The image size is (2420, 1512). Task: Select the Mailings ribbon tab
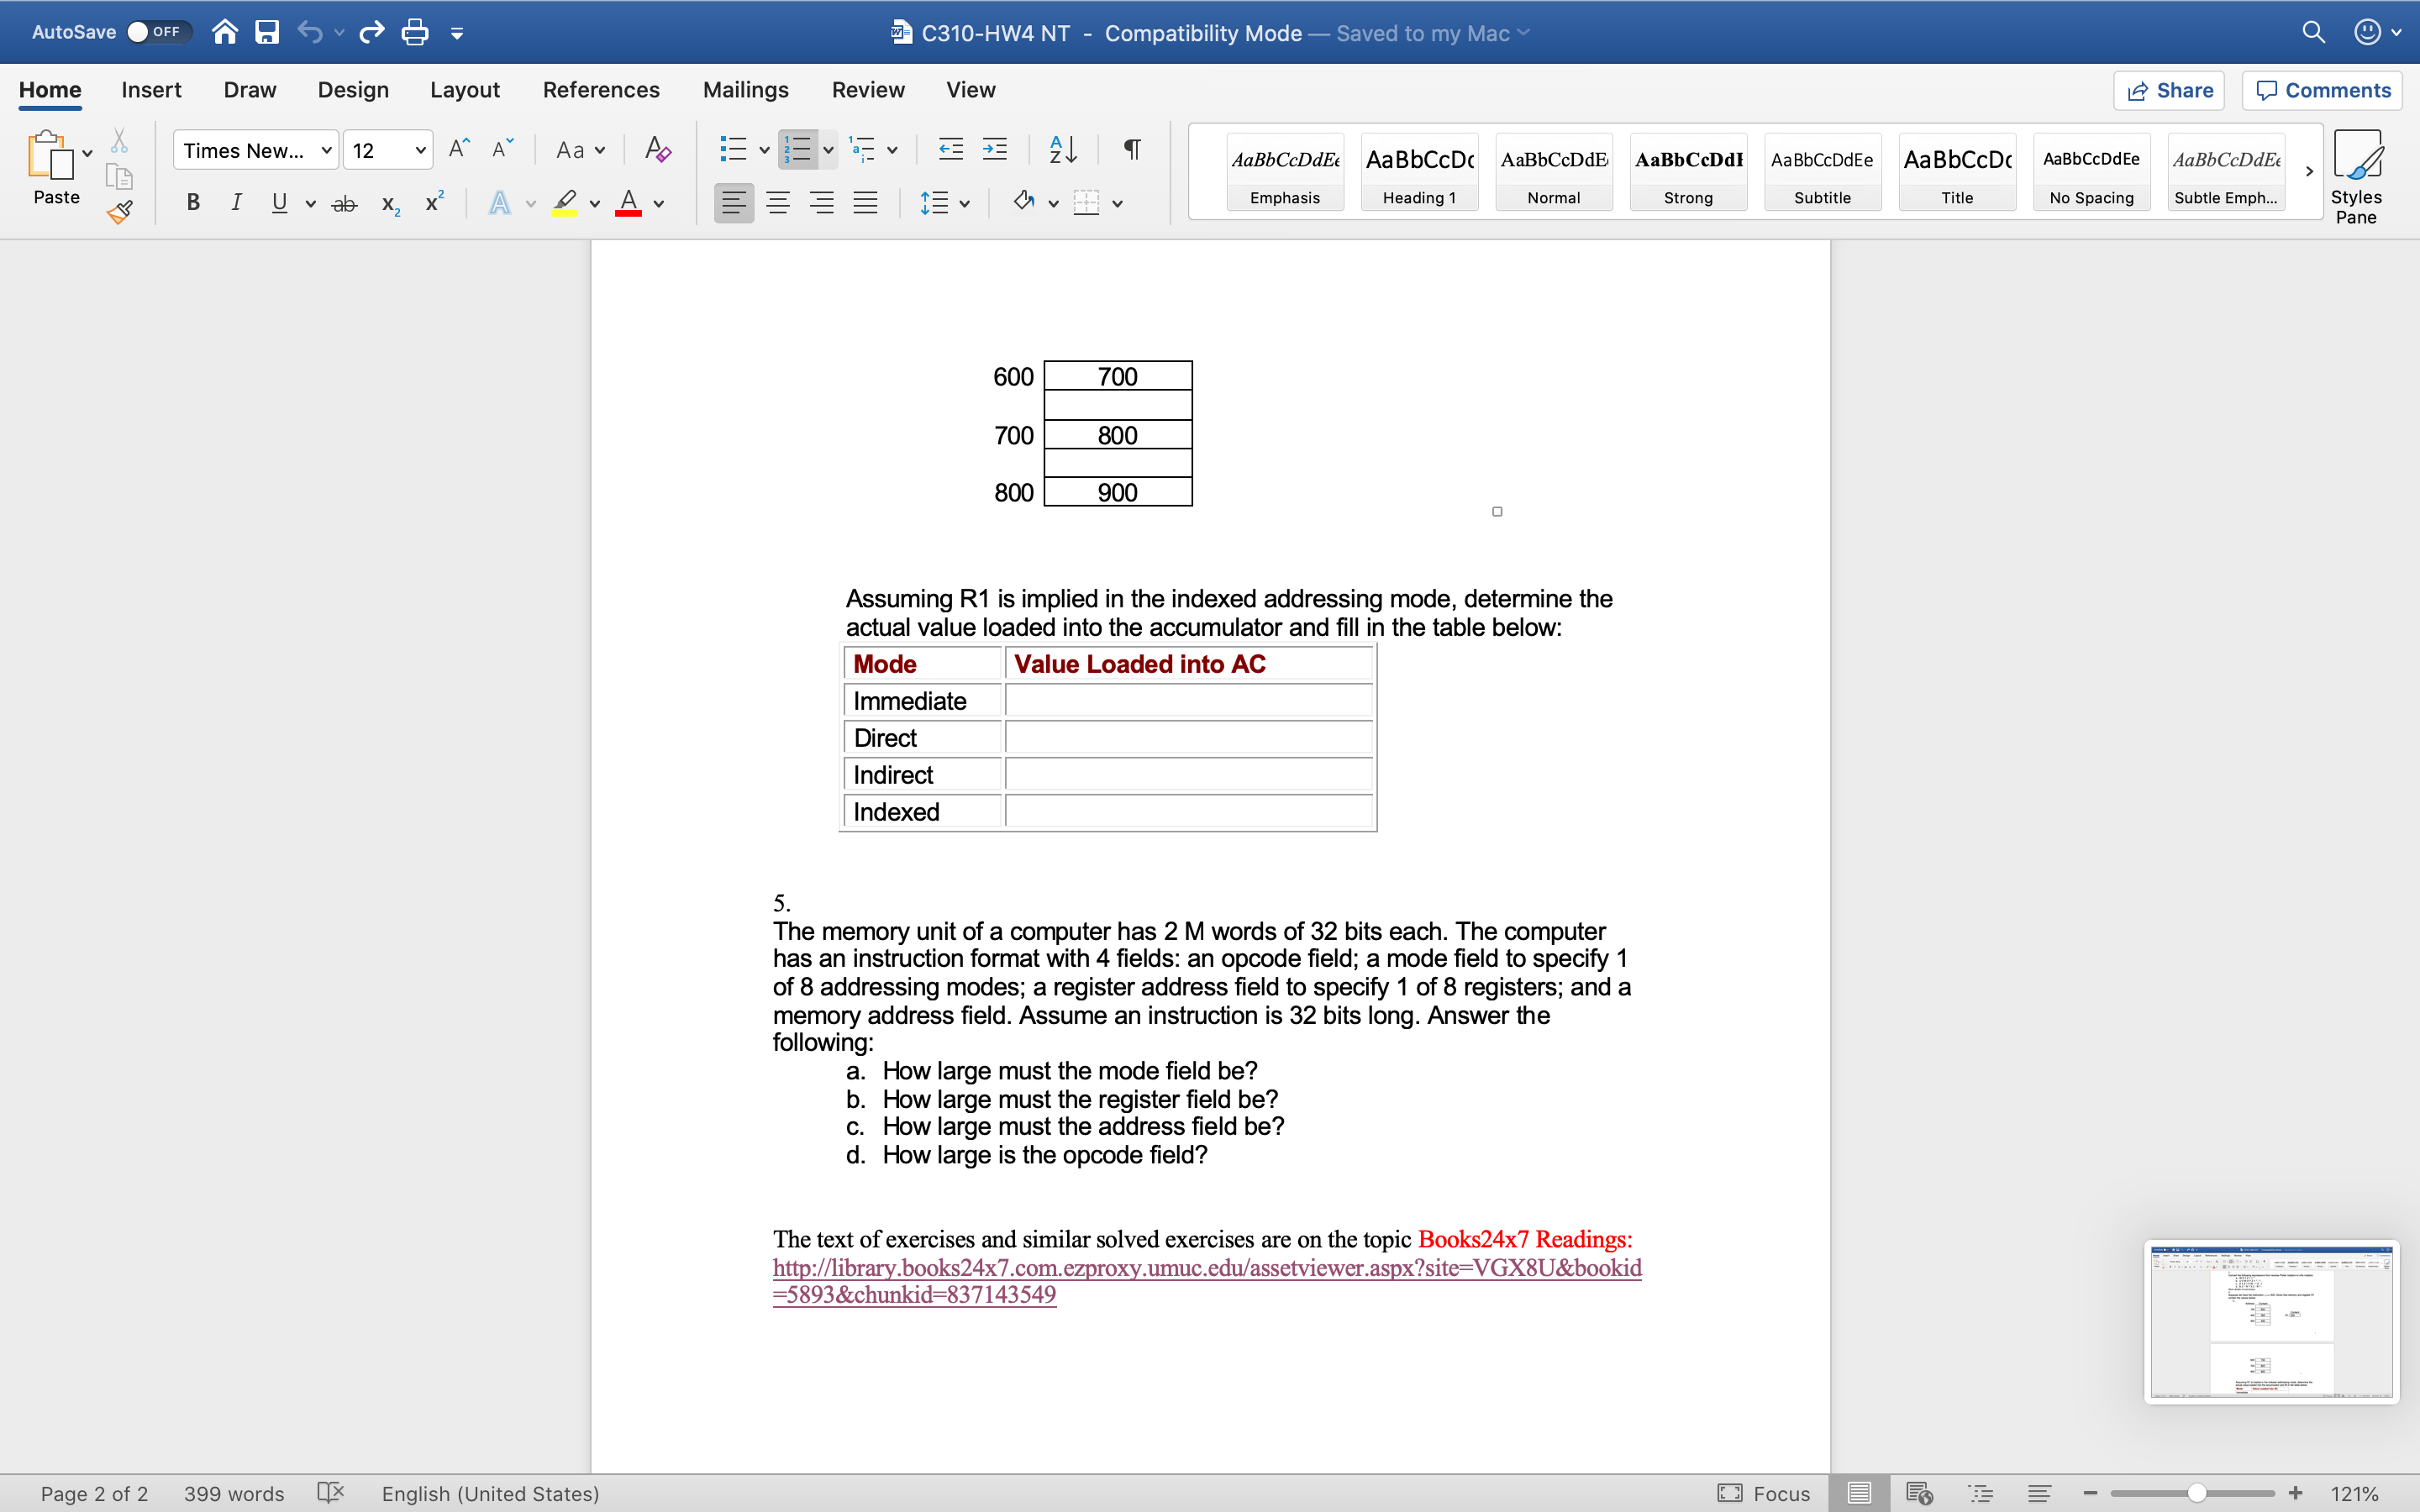point(745,89)
